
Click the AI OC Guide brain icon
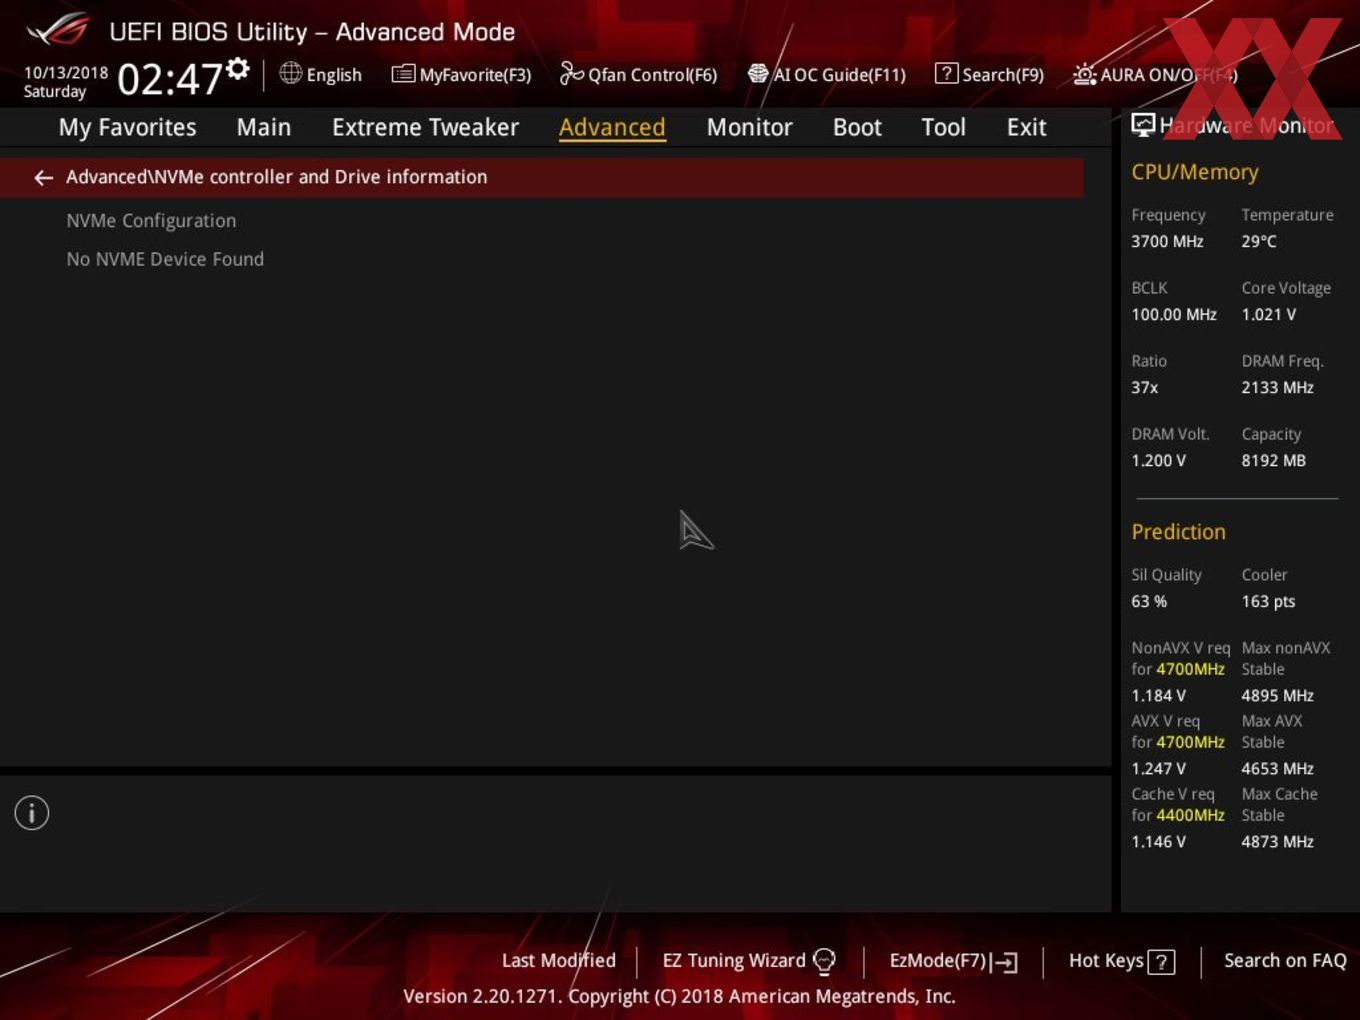pos(758,74)
